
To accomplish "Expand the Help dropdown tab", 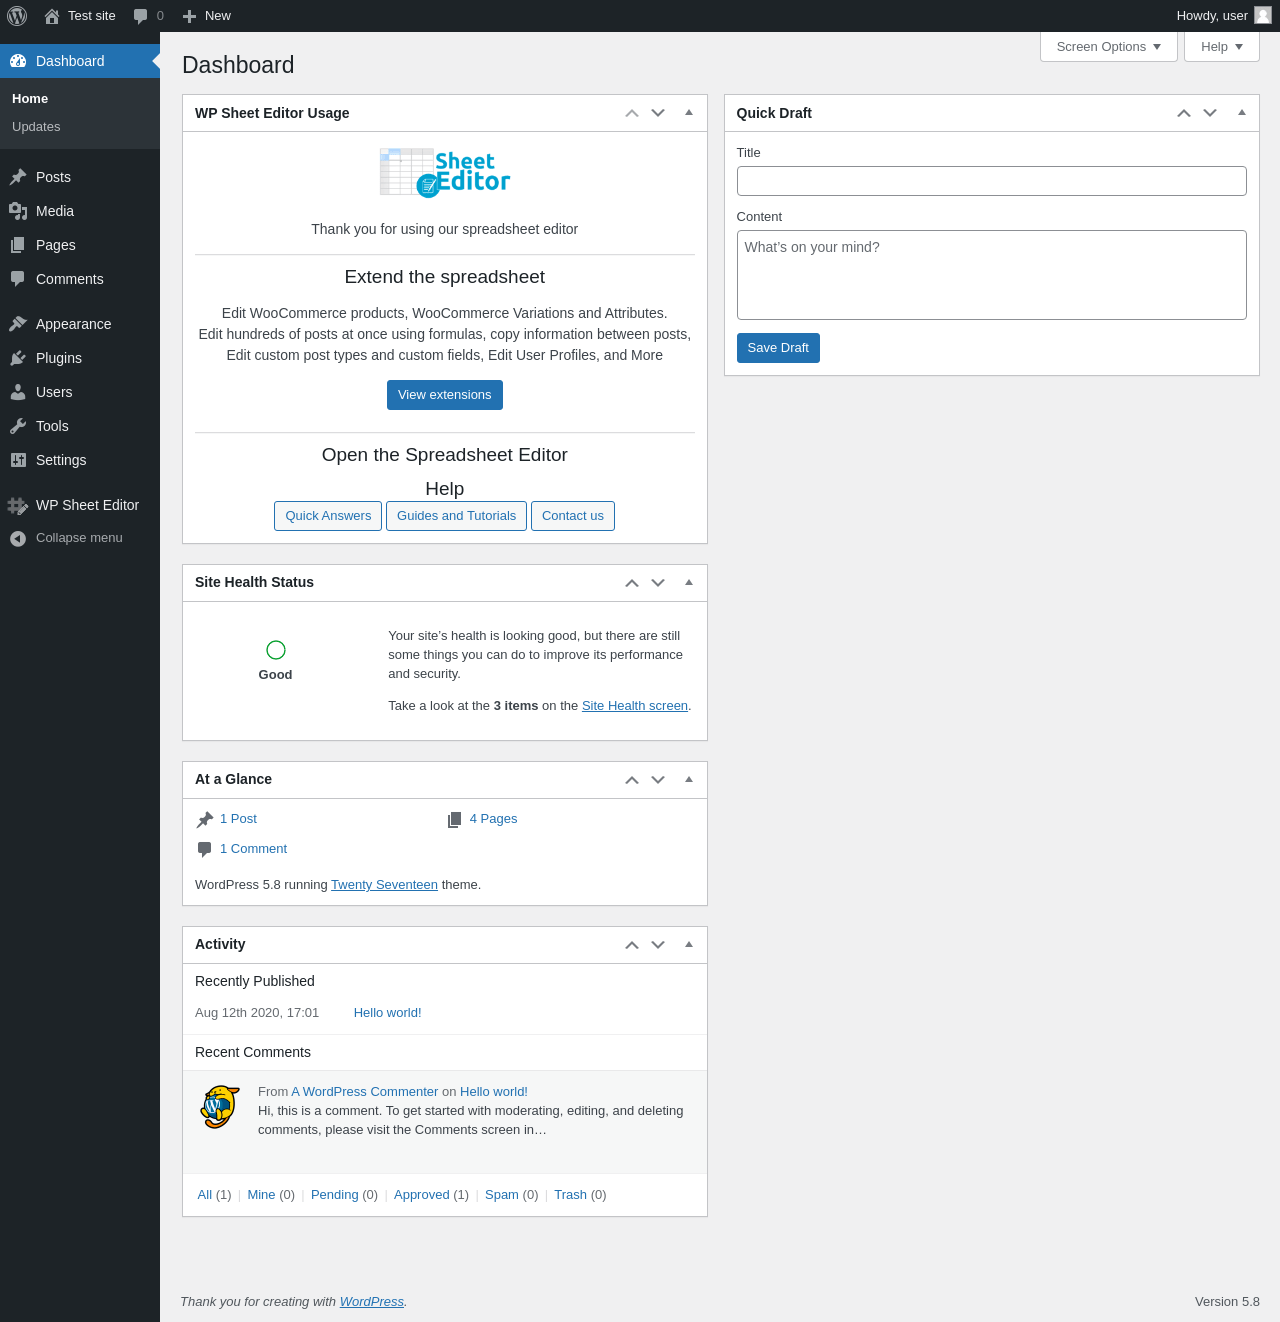I will tap(1222, 47).
